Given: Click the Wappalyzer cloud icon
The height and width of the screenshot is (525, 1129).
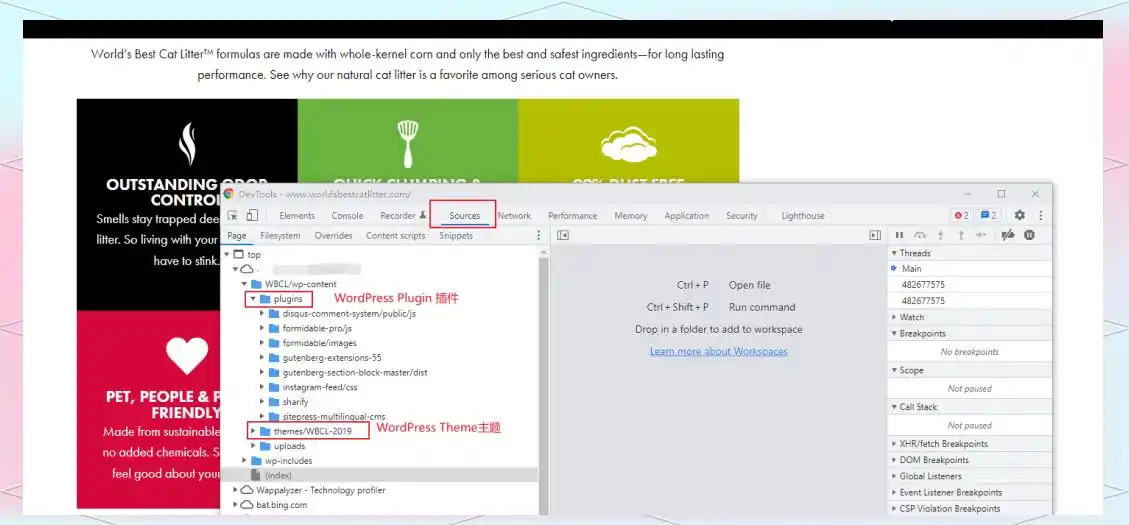Looking at the screenshot, I should coord(247,490).
